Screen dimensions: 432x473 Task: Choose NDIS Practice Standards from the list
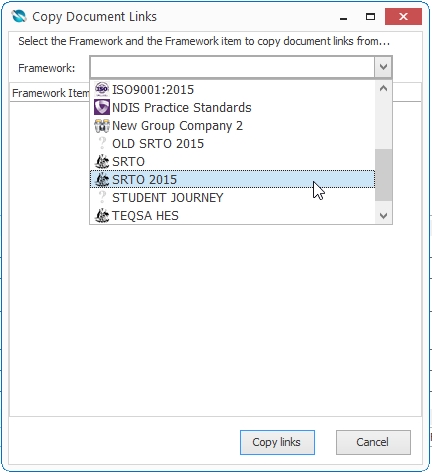tap(232, 107)
